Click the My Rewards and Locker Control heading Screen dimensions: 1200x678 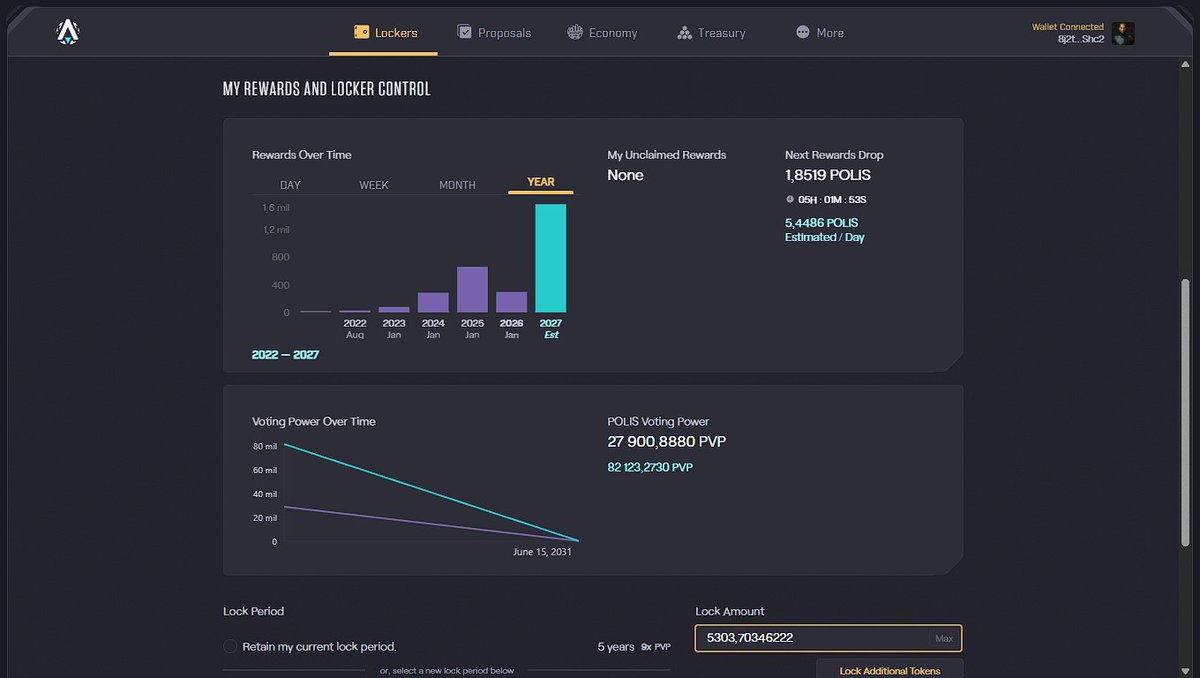pyautogui.click(x=327, y=89)
